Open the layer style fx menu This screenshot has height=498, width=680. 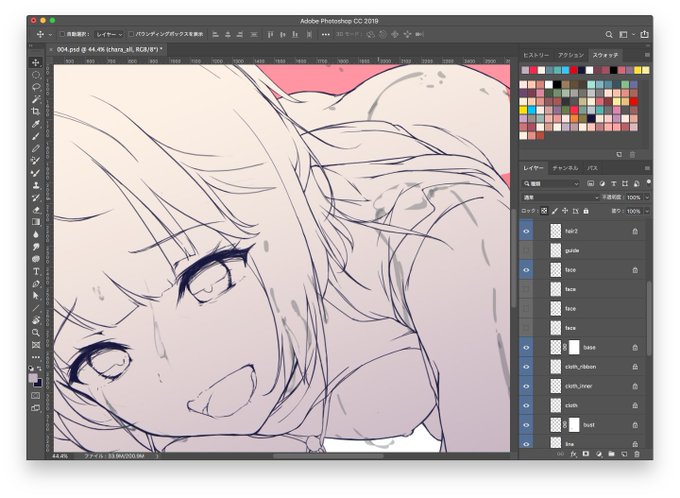tap(573, 454)
